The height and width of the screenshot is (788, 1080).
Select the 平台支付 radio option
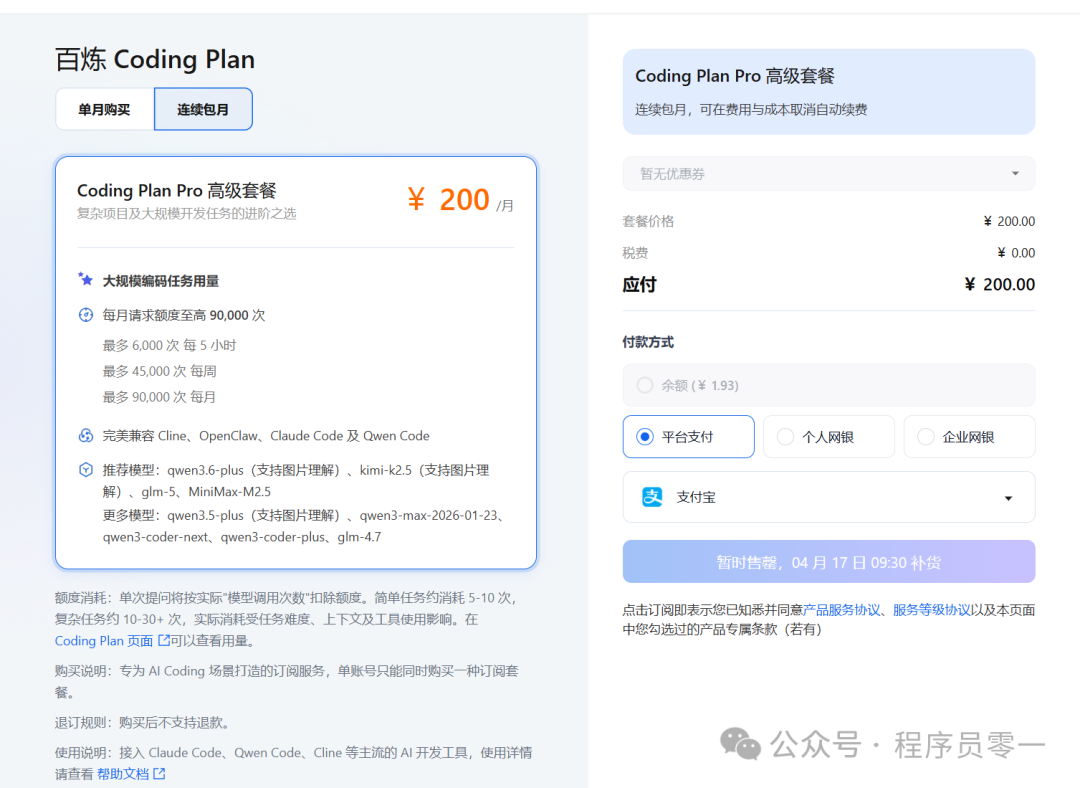point(645,437)
